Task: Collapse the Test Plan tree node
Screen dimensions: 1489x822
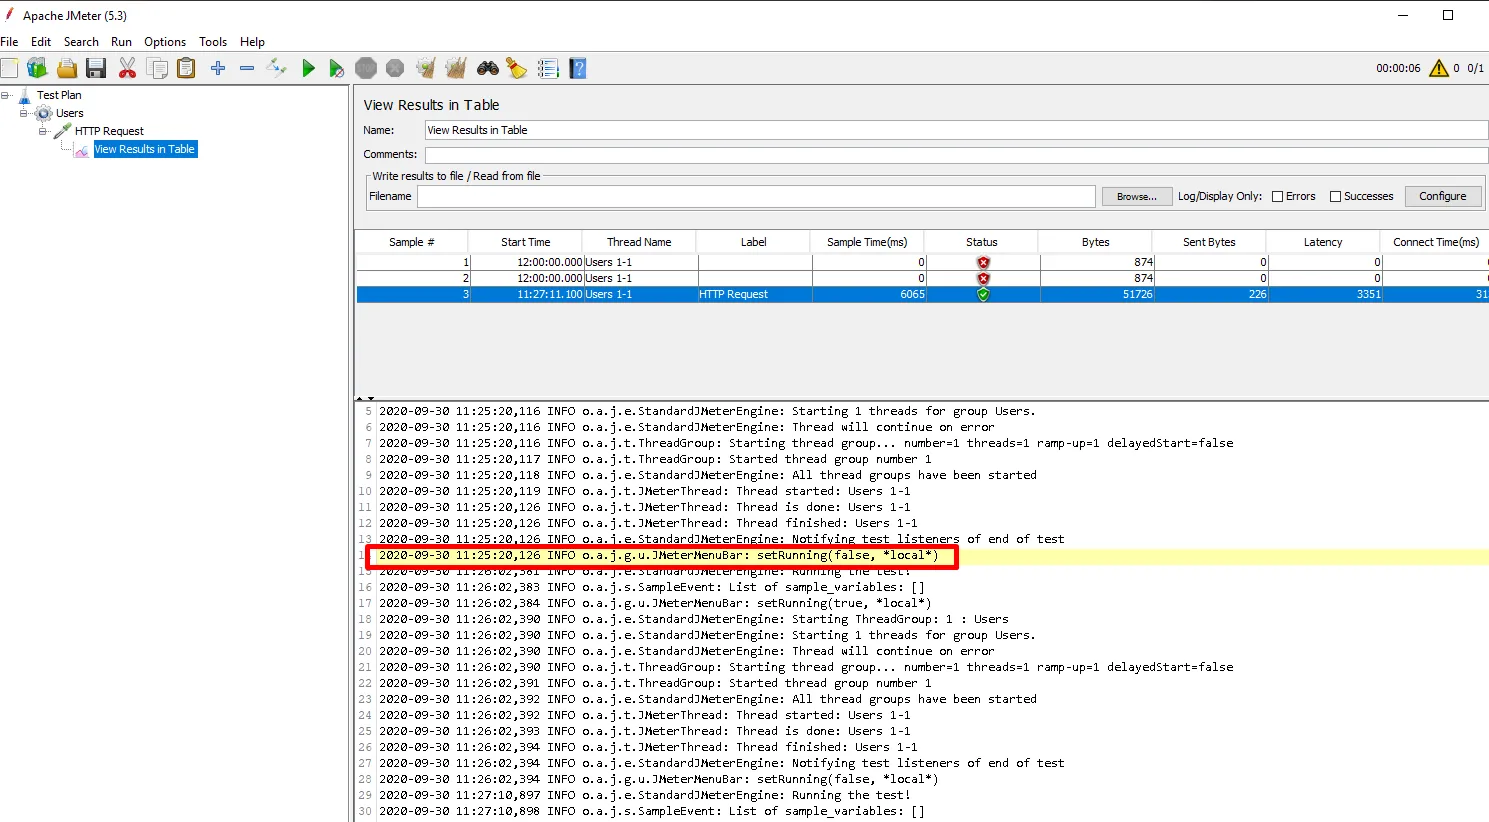Action: coord(6,95)
